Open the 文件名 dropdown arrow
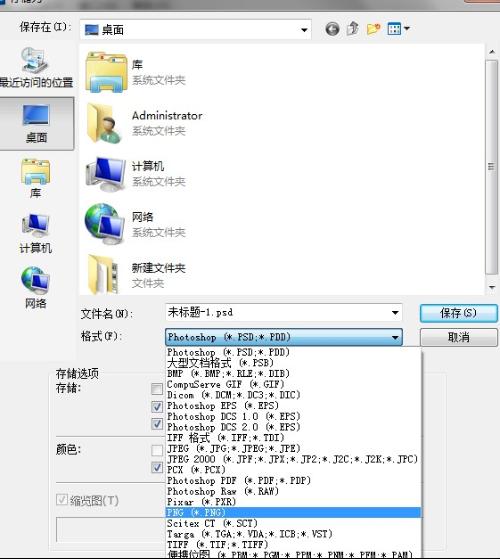Viewport: 500px width, 559px height. pyautogui.click(x=395, y=313)
